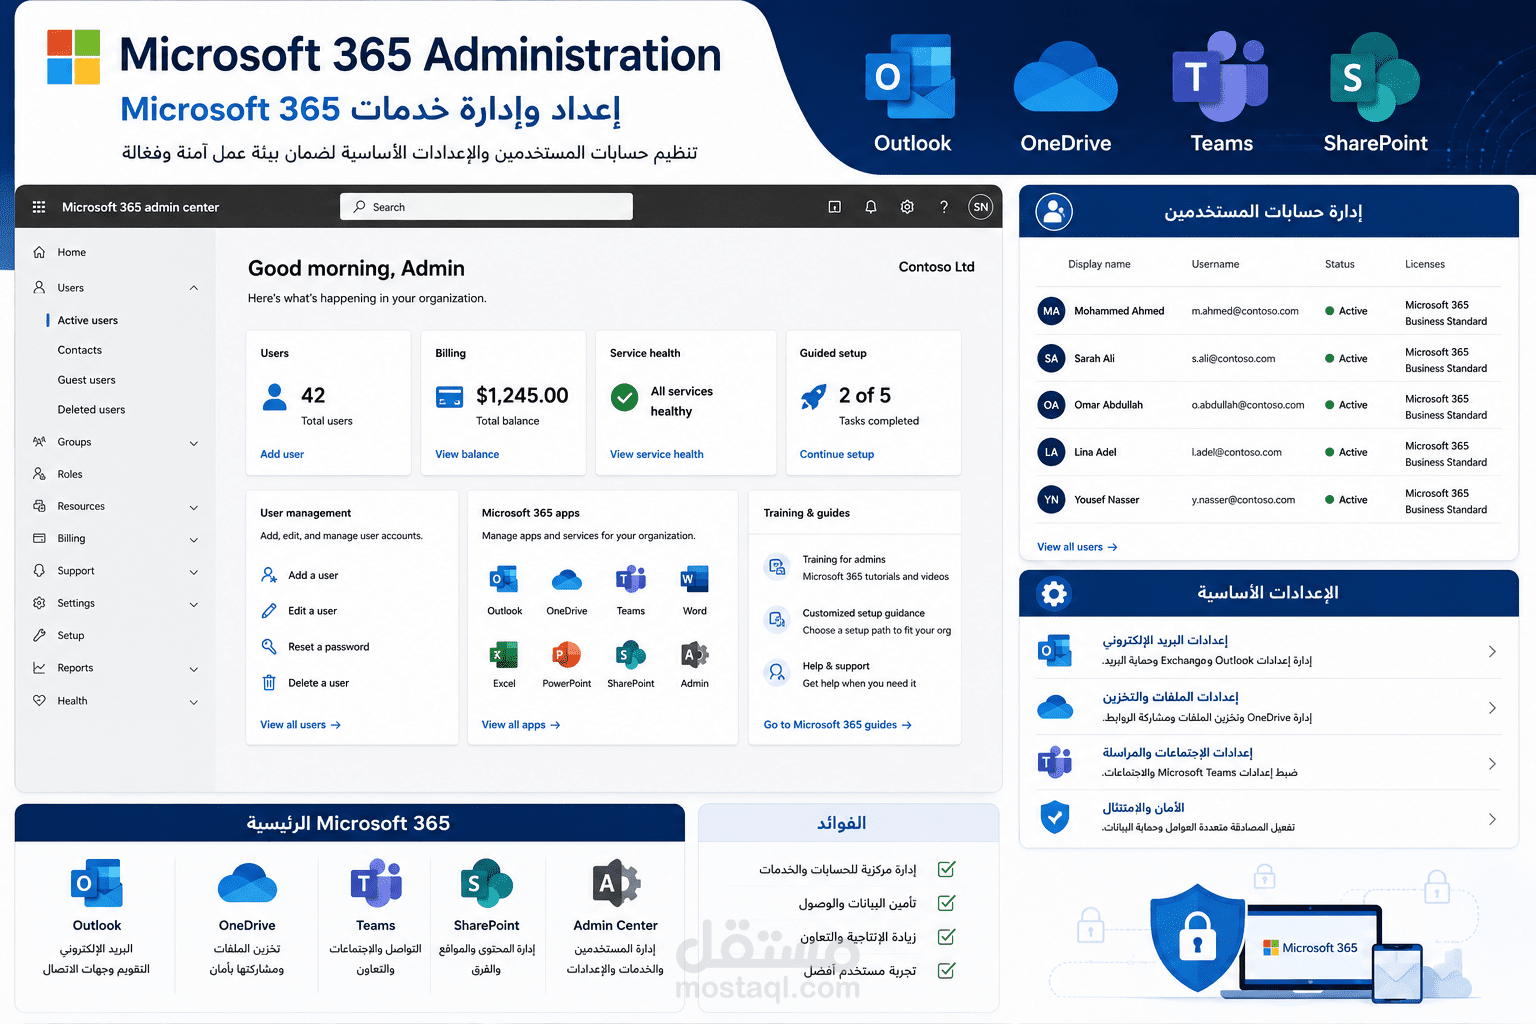The height and width of the screenshot is (1024, 1536).
Task: Toggle the checkbox for إدارة مركزية للحسابات والخدمات
Action: pos(946,869)
